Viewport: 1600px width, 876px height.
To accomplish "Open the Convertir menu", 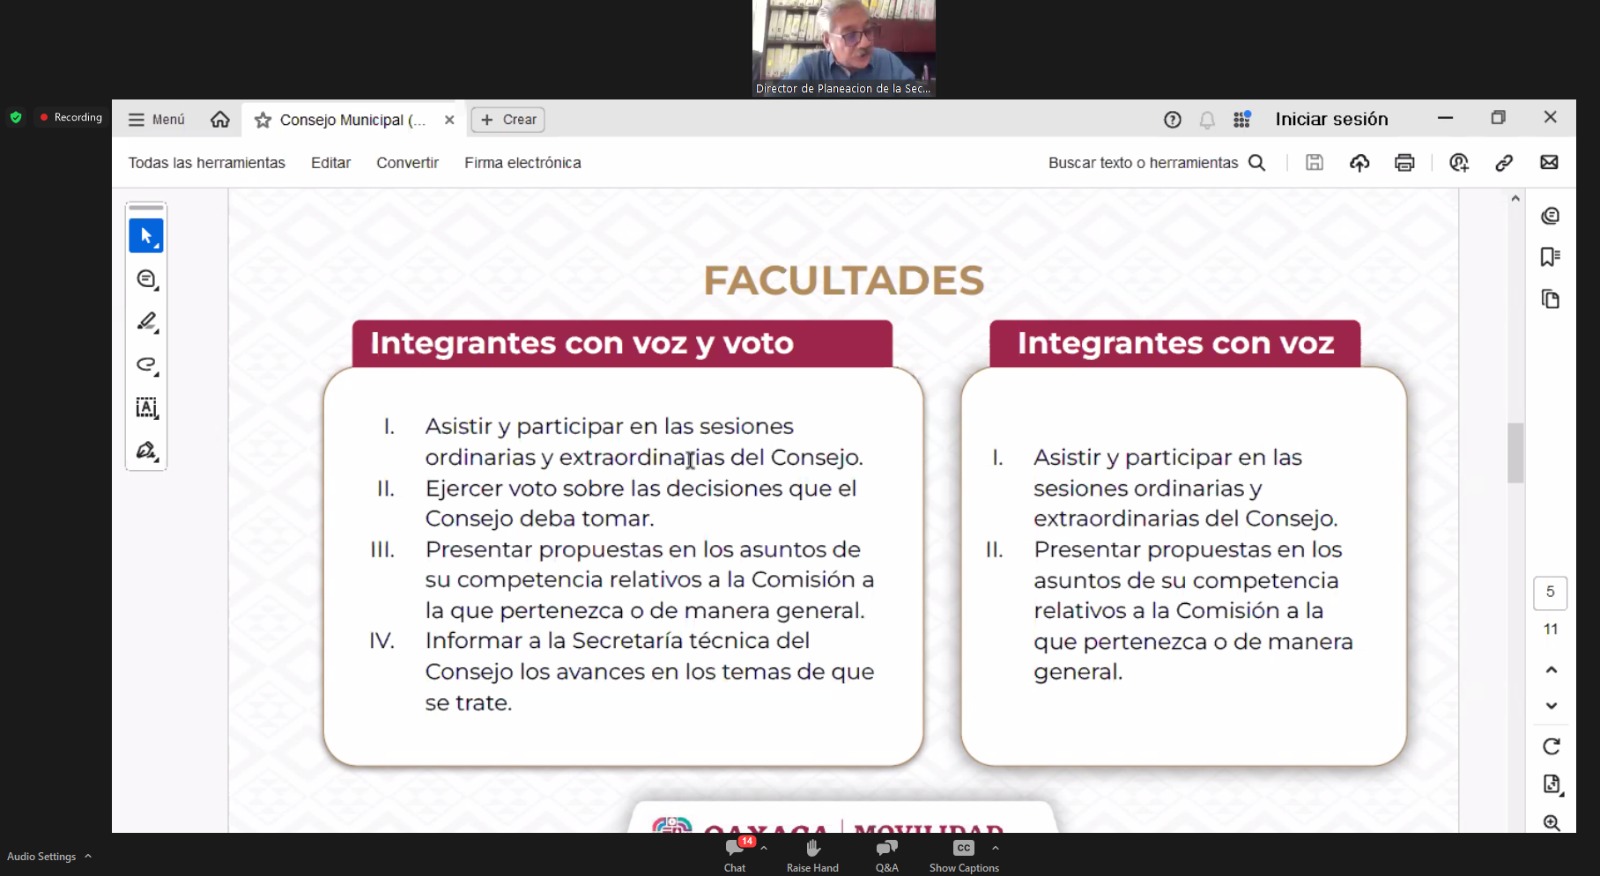I will [407, 163].
